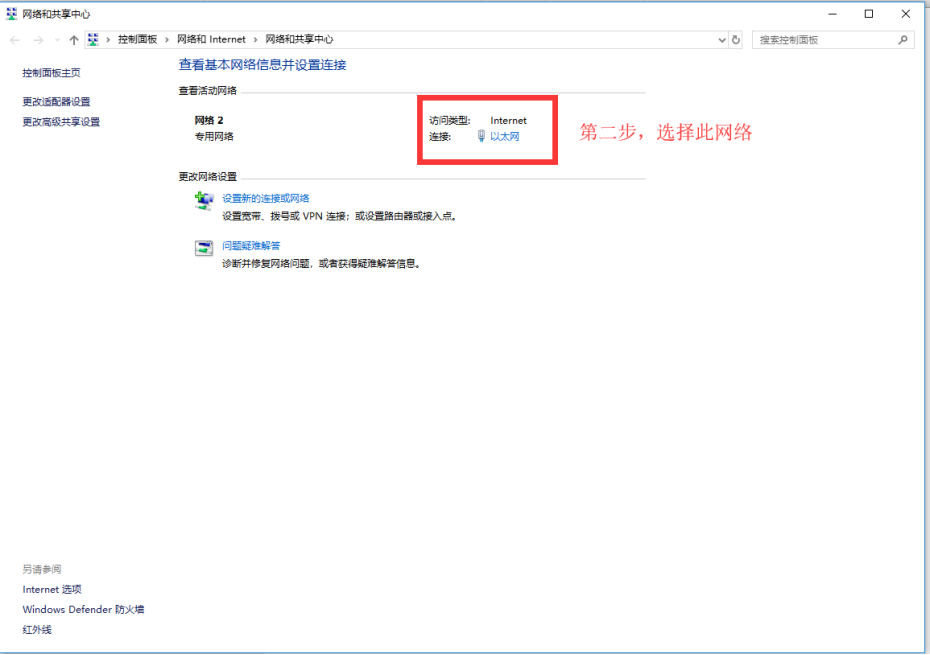
Task: Click the network icon in the address bar
Action: point(94,39)
